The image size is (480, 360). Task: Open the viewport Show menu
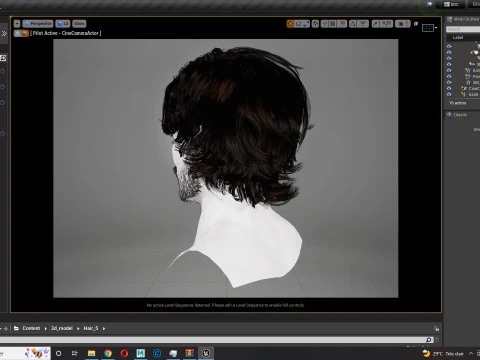(x=79, y=24)
